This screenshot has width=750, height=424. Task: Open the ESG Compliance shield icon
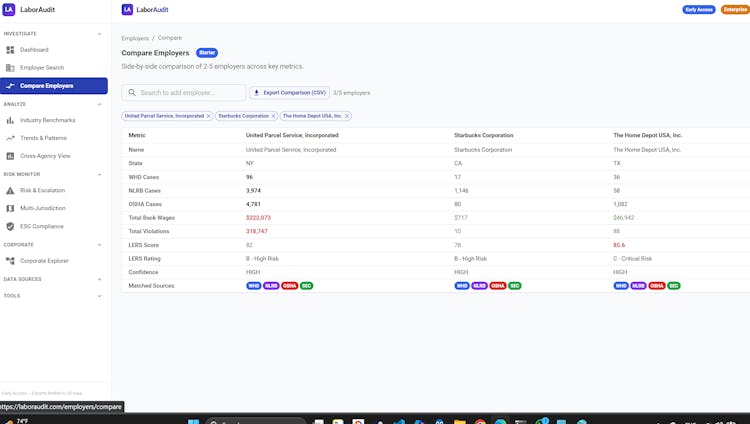click(10, 226)
